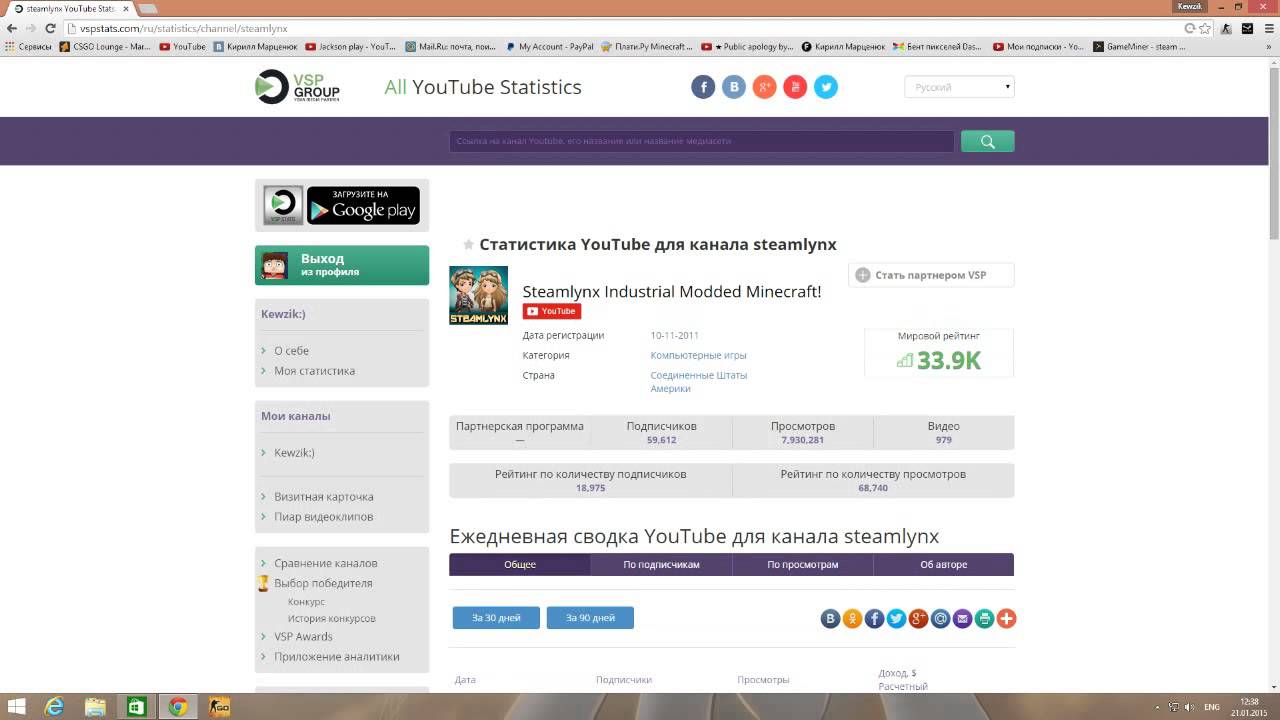Click the red plus more-sharing icon

click(1006, 619)
